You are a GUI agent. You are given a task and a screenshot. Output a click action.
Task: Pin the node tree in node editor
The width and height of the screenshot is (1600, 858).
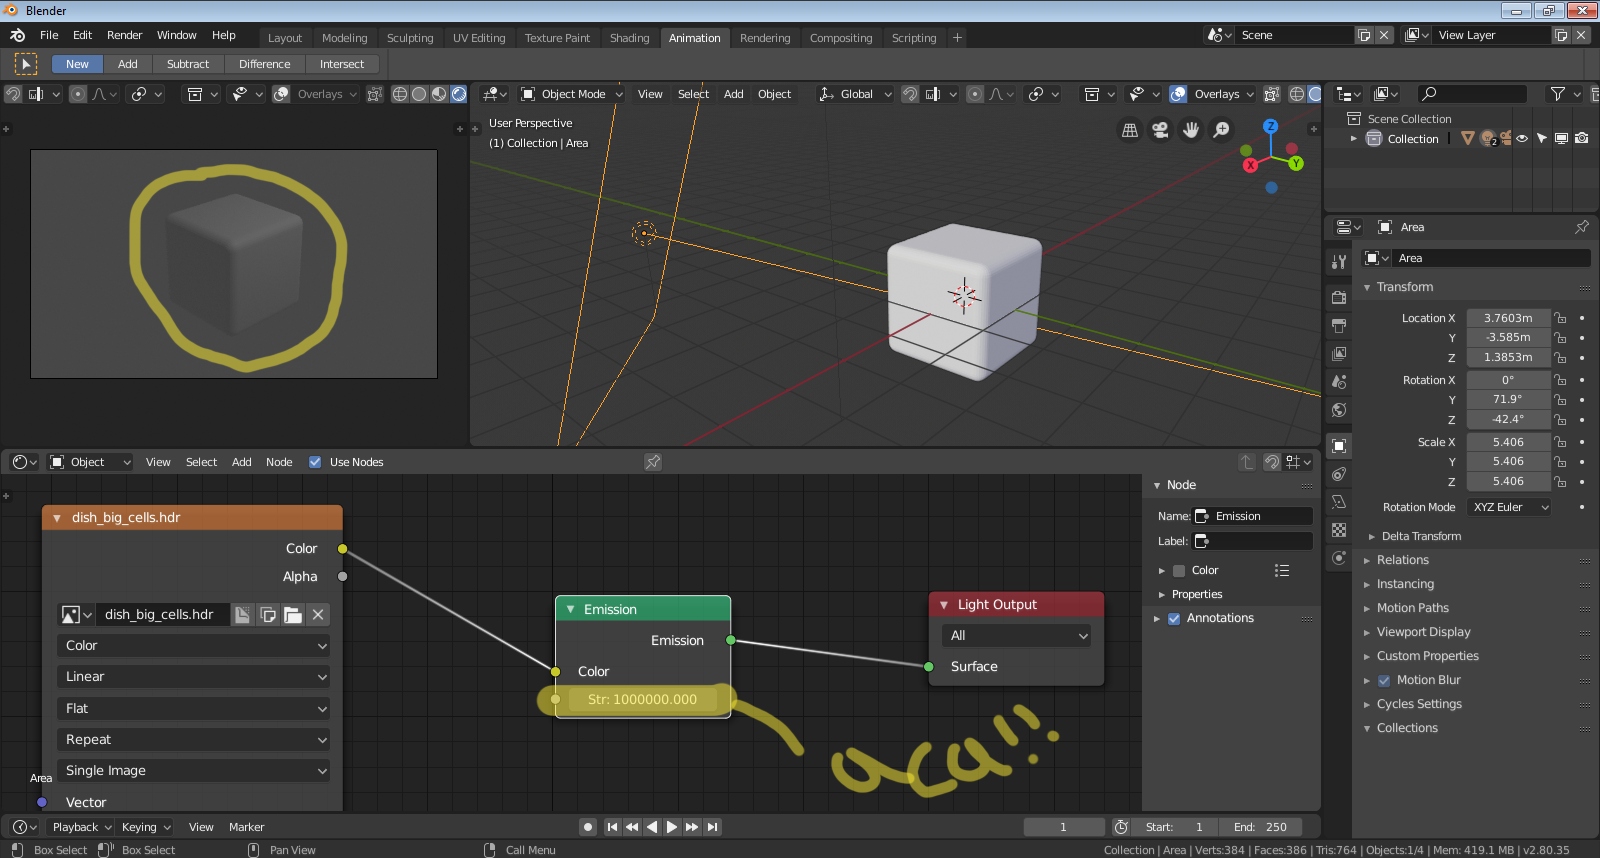(653, 462)
